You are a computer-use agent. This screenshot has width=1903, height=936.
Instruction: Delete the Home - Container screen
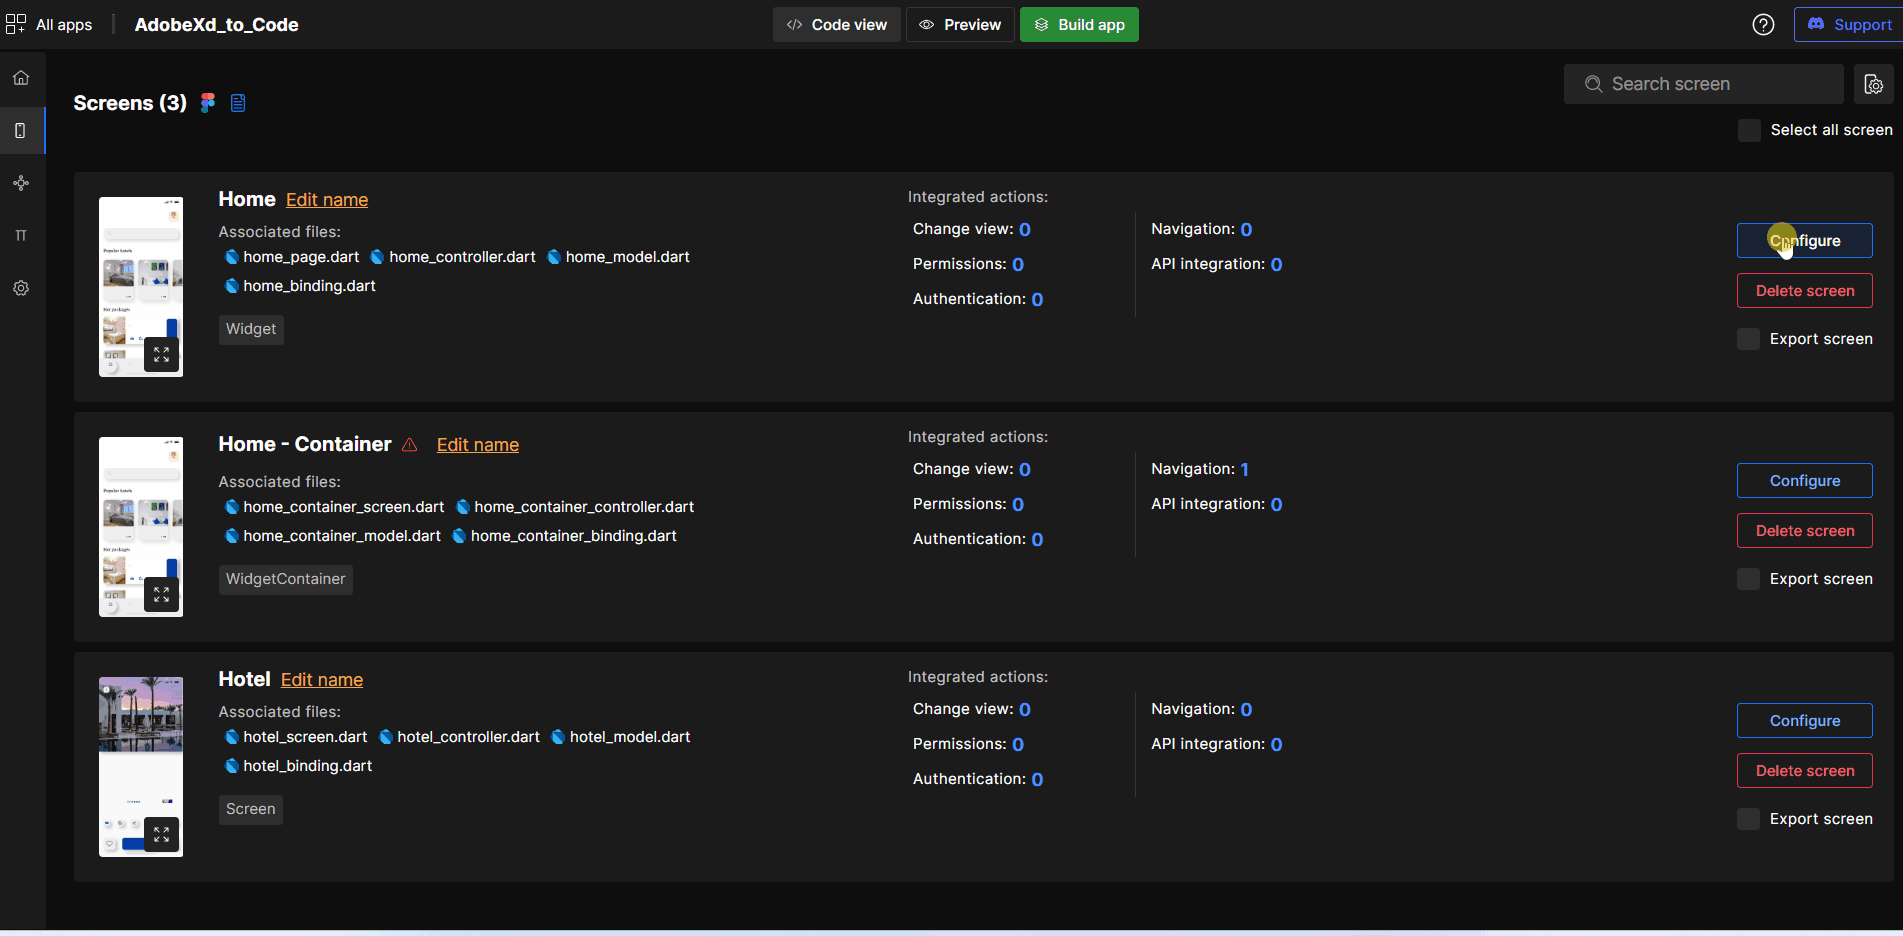(1804, 531)
